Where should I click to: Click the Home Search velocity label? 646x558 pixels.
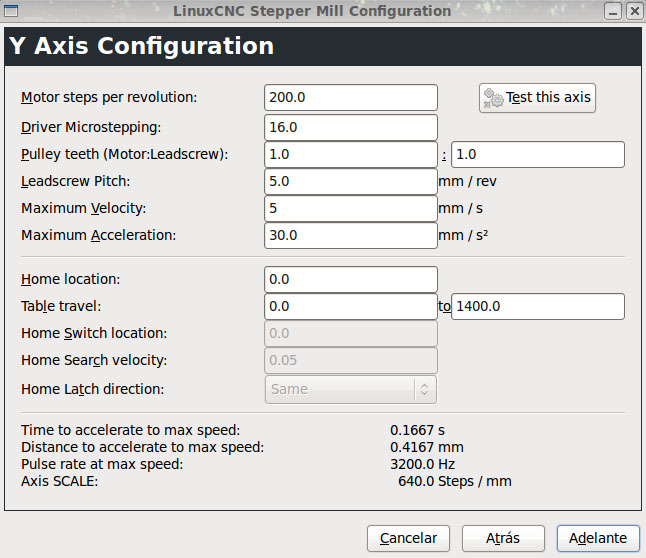point(94,361)
